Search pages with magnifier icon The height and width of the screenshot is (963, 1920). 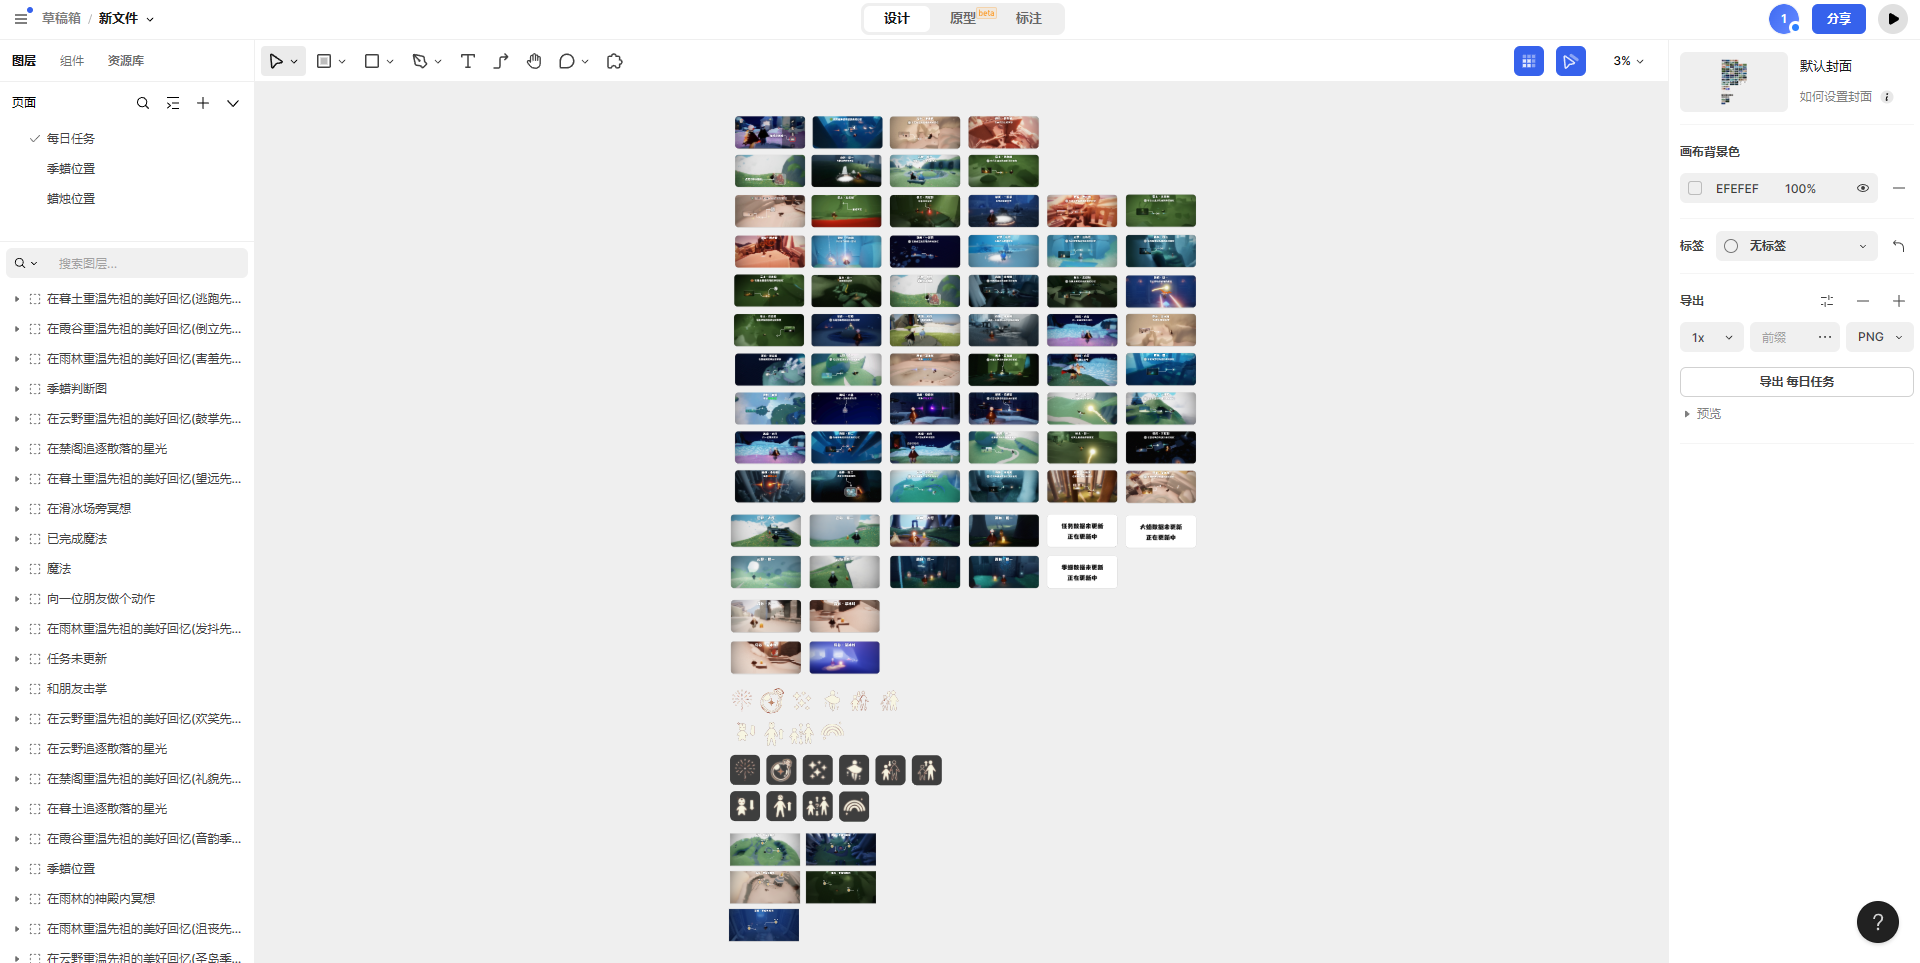pos(143,103)
